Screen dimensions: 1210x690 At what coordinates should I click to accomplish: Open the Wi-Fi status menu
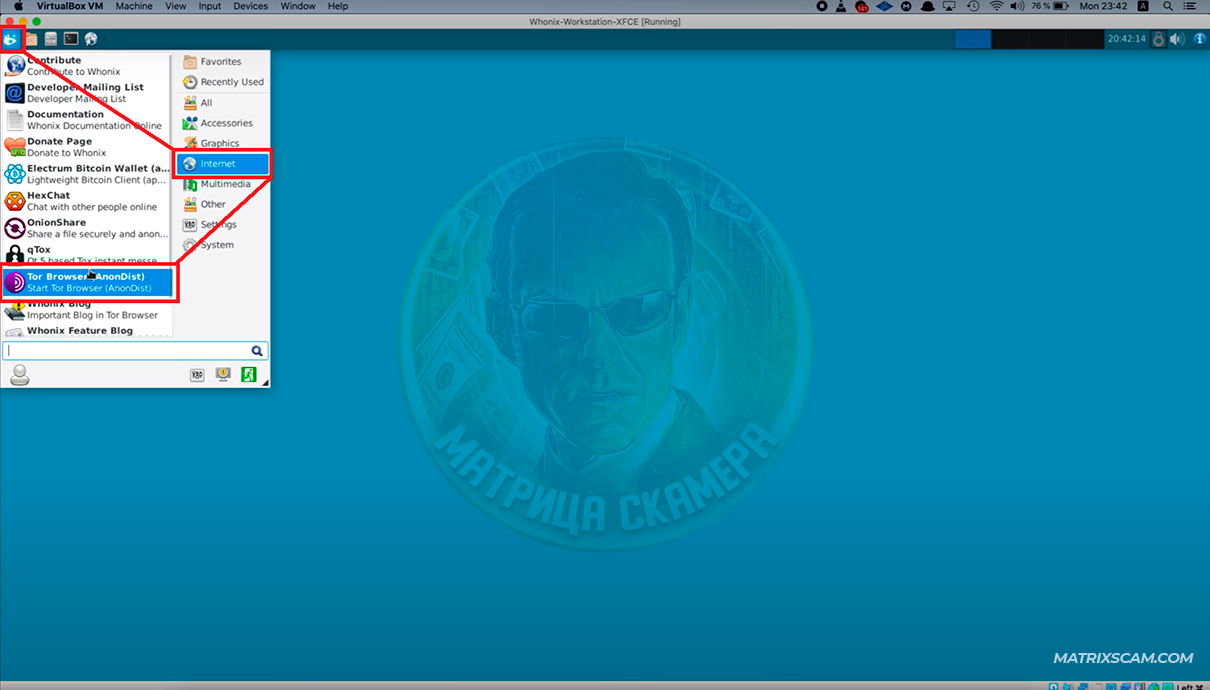[996, 6]
